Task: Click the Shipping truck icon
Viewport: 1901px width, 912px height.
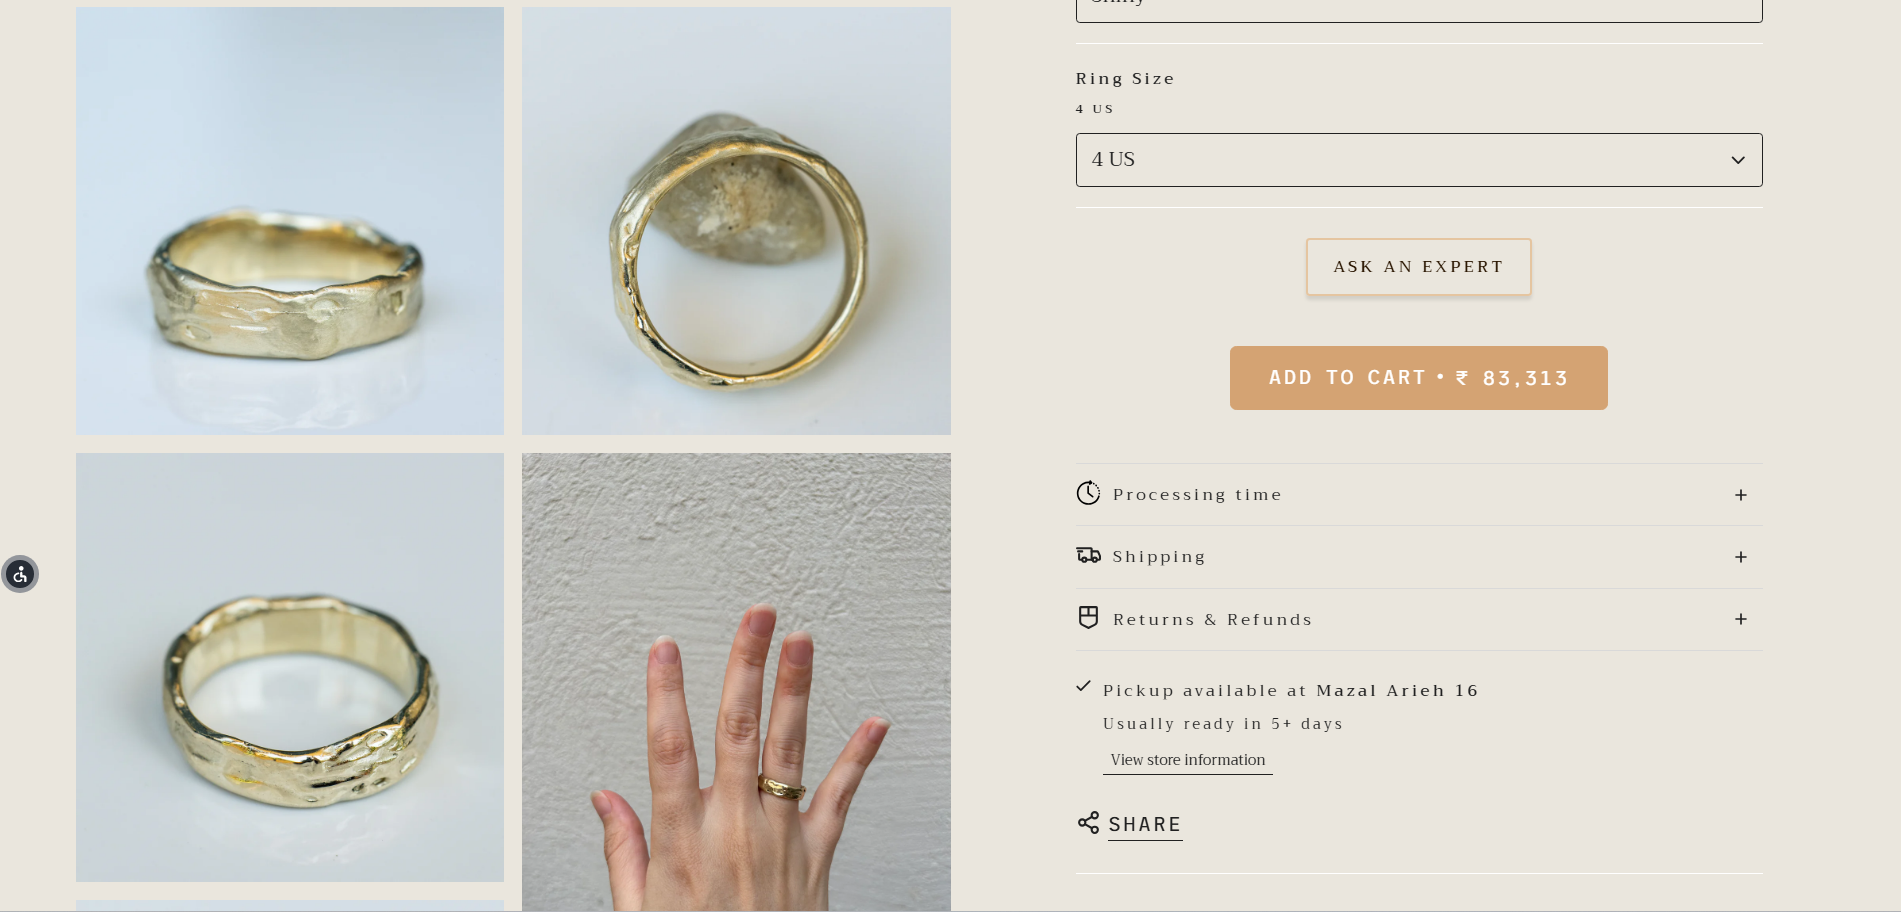Action: click(1088, 555)
